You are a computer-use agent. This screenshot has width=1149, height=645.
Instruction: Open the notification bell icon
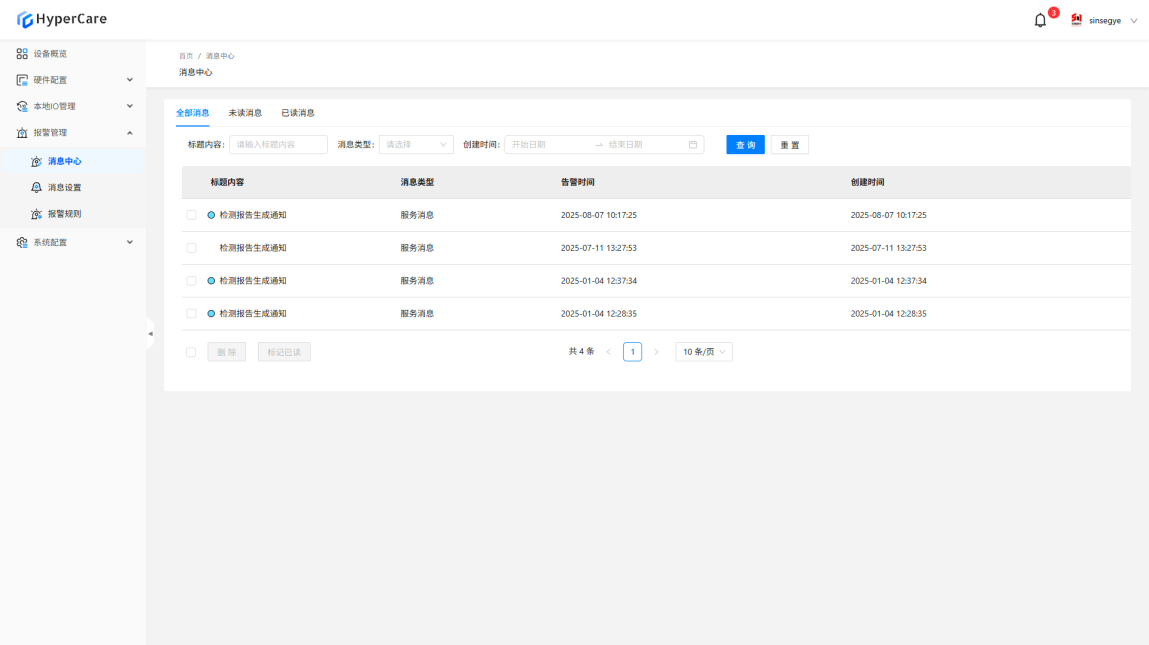pos(1040,20)
